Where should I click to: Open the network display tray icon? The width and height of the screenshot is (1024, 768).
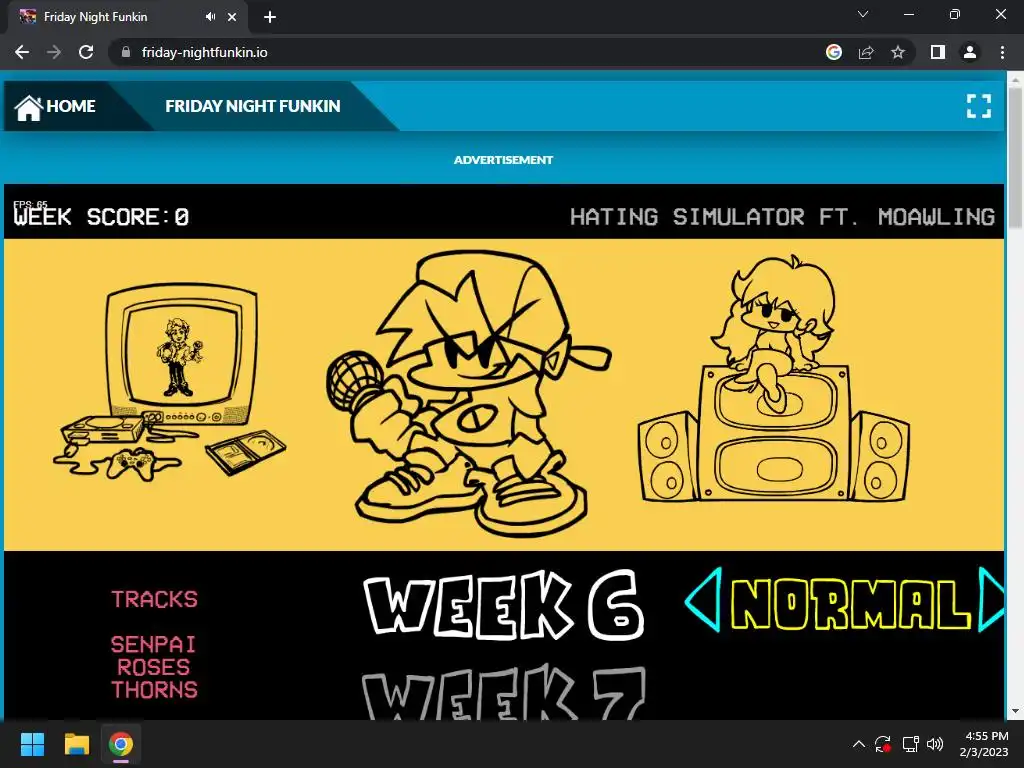910,744
